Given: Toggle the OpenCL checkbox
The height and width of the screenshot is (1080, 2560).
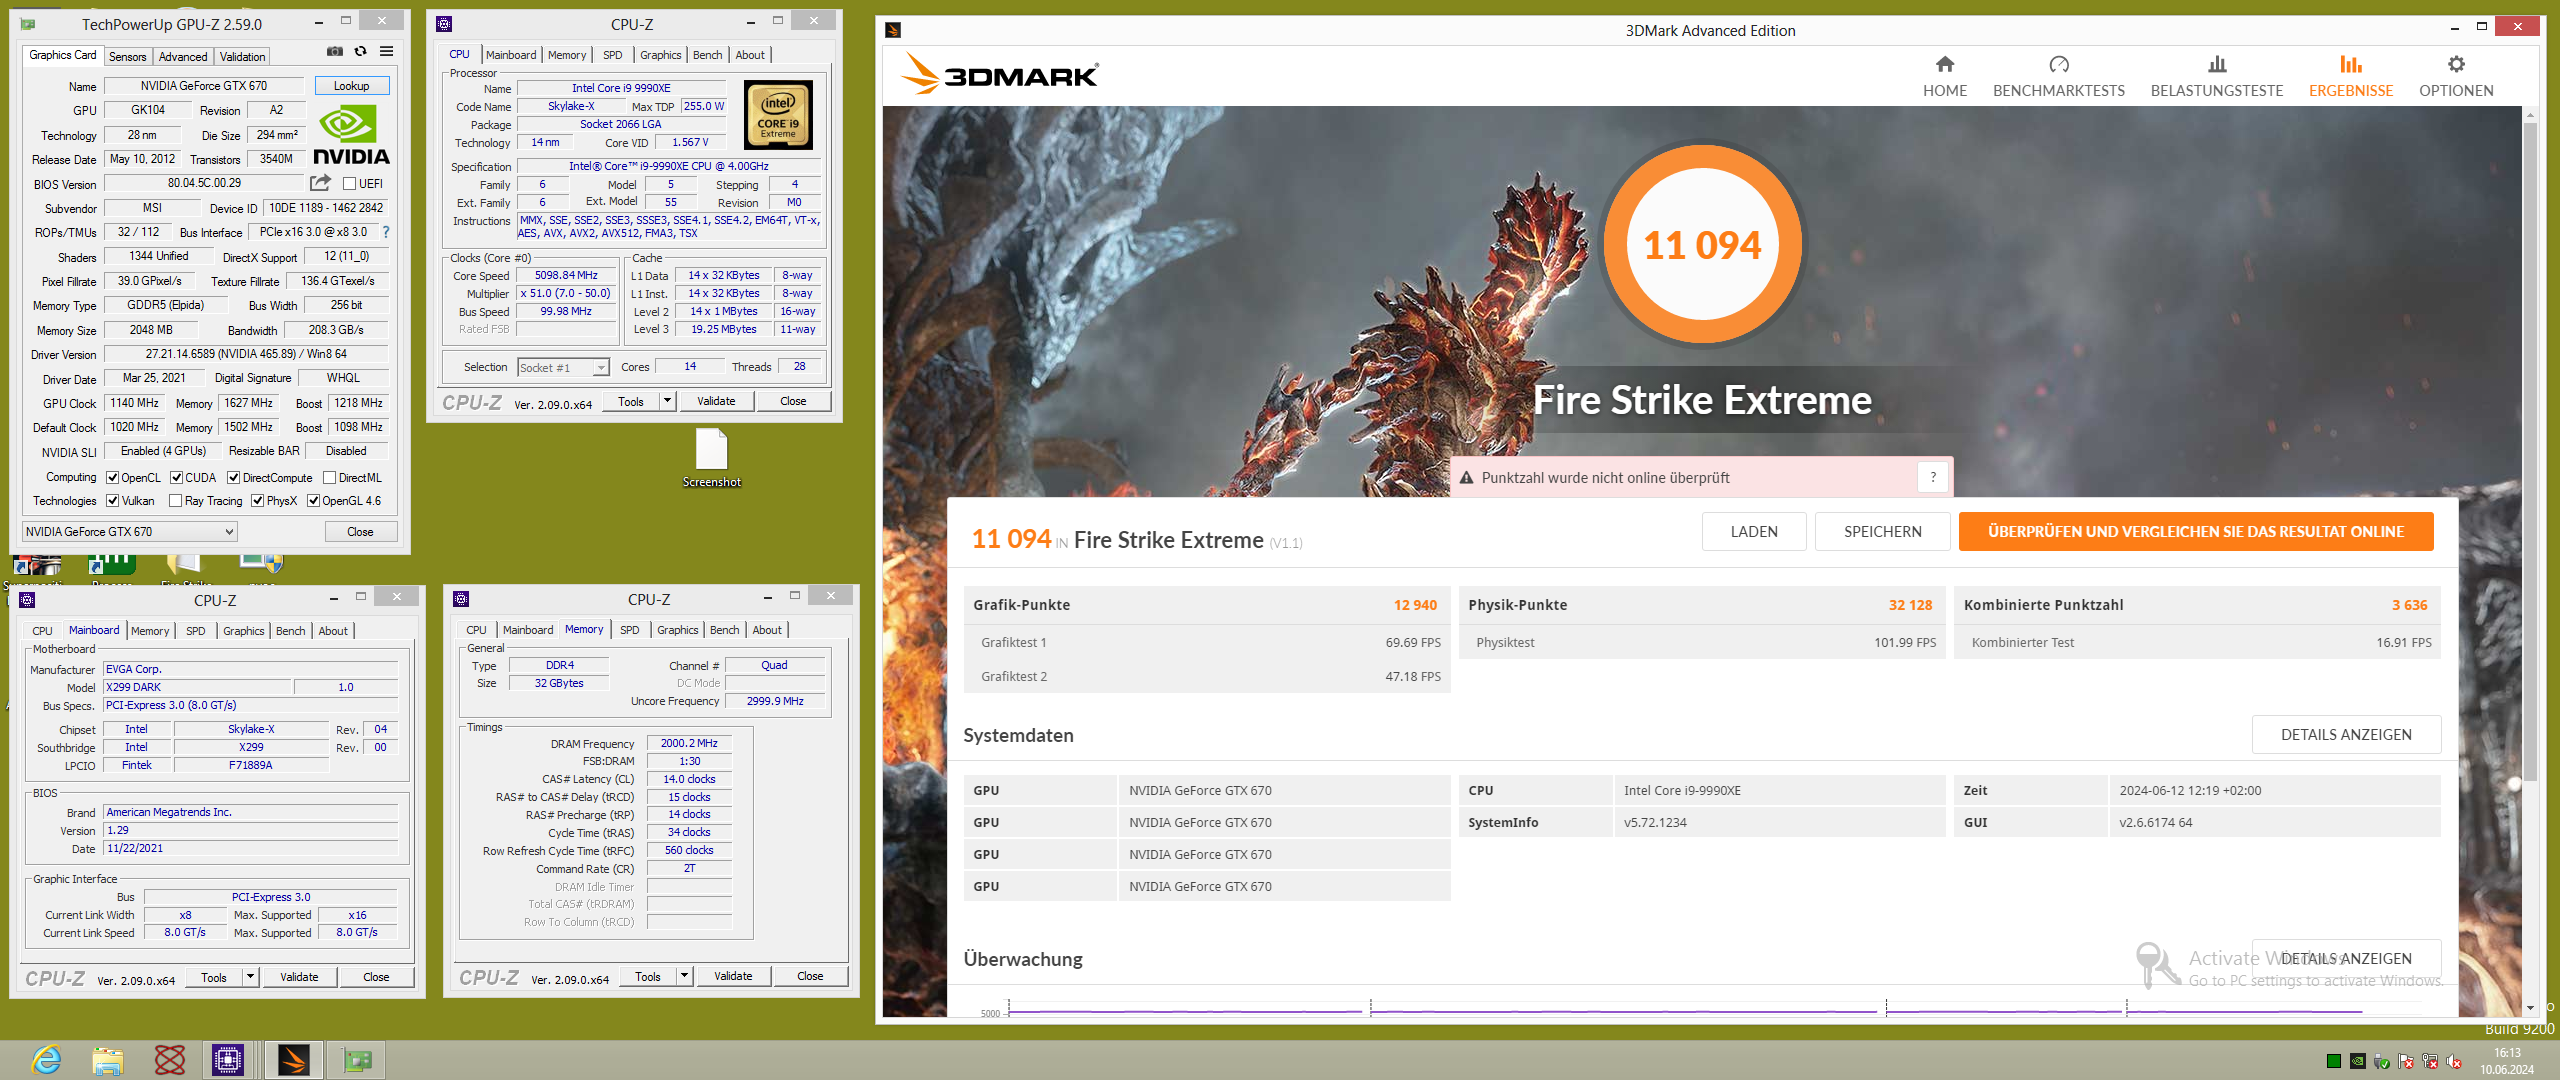Looking at the screenshot, I should [113, 478].
